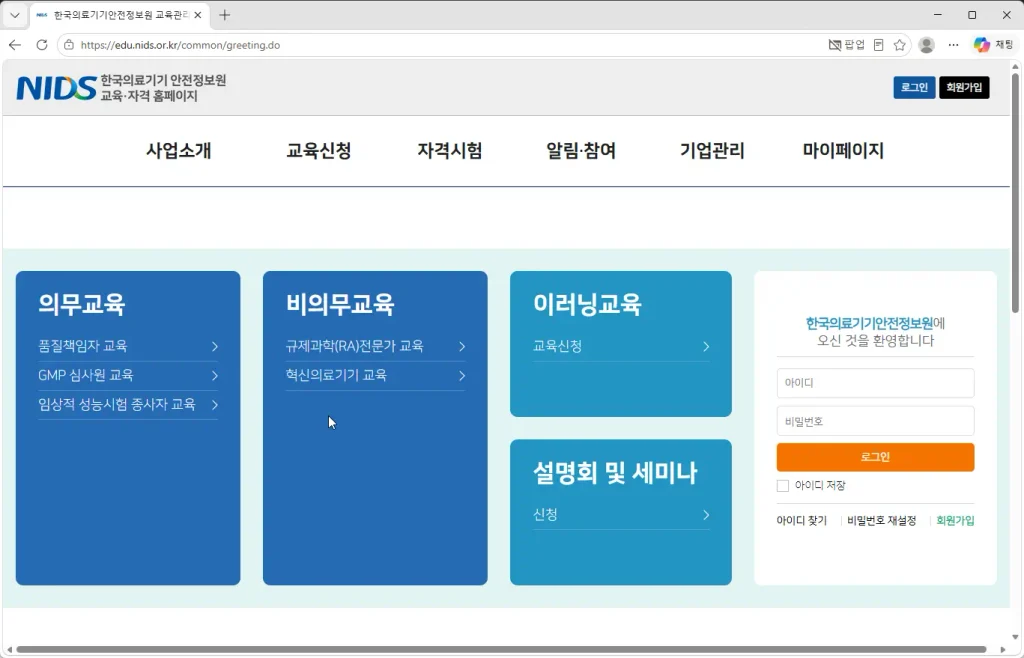Click chevron next to GMP 심사원 교육
The width and height of the screenshot is (1024, 658).
tap(214, 375)
